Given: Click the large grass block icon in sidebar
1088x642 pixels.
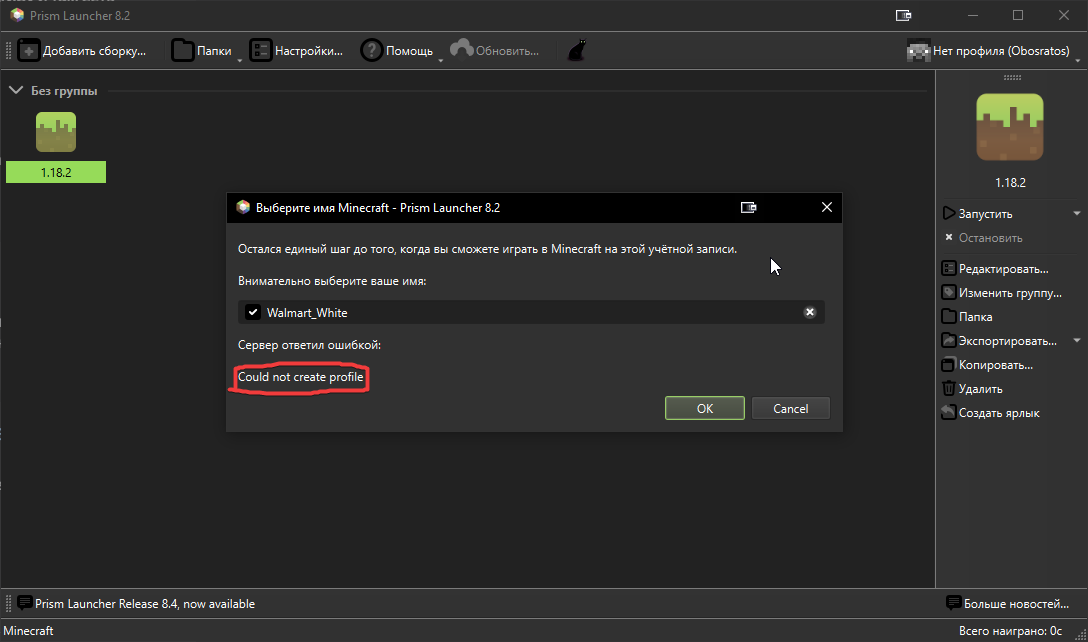Looking at the screenshot, I should point(1010,127).
